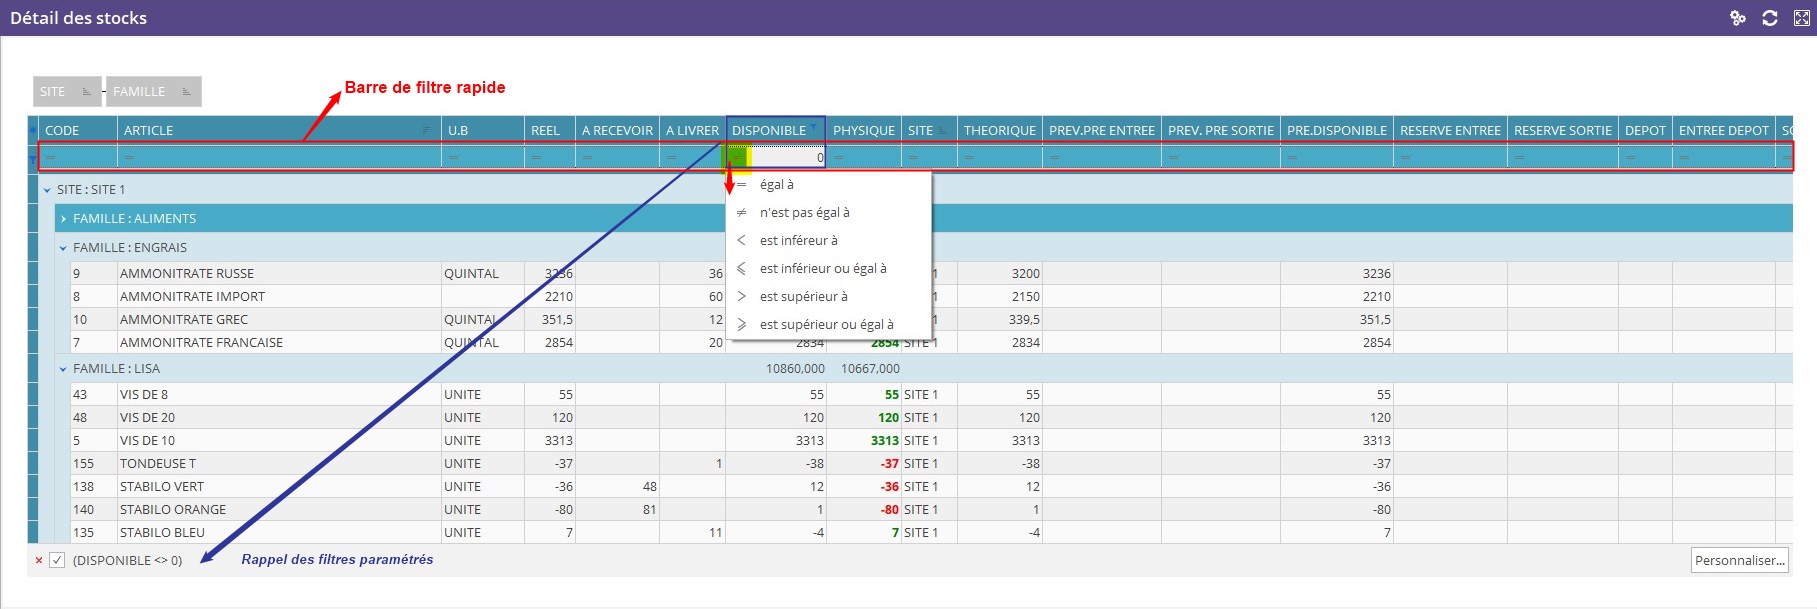Screen dimensions: 1817x609
Task: Click the DISPONIBLE filter value field
Action: click(788, 157)
